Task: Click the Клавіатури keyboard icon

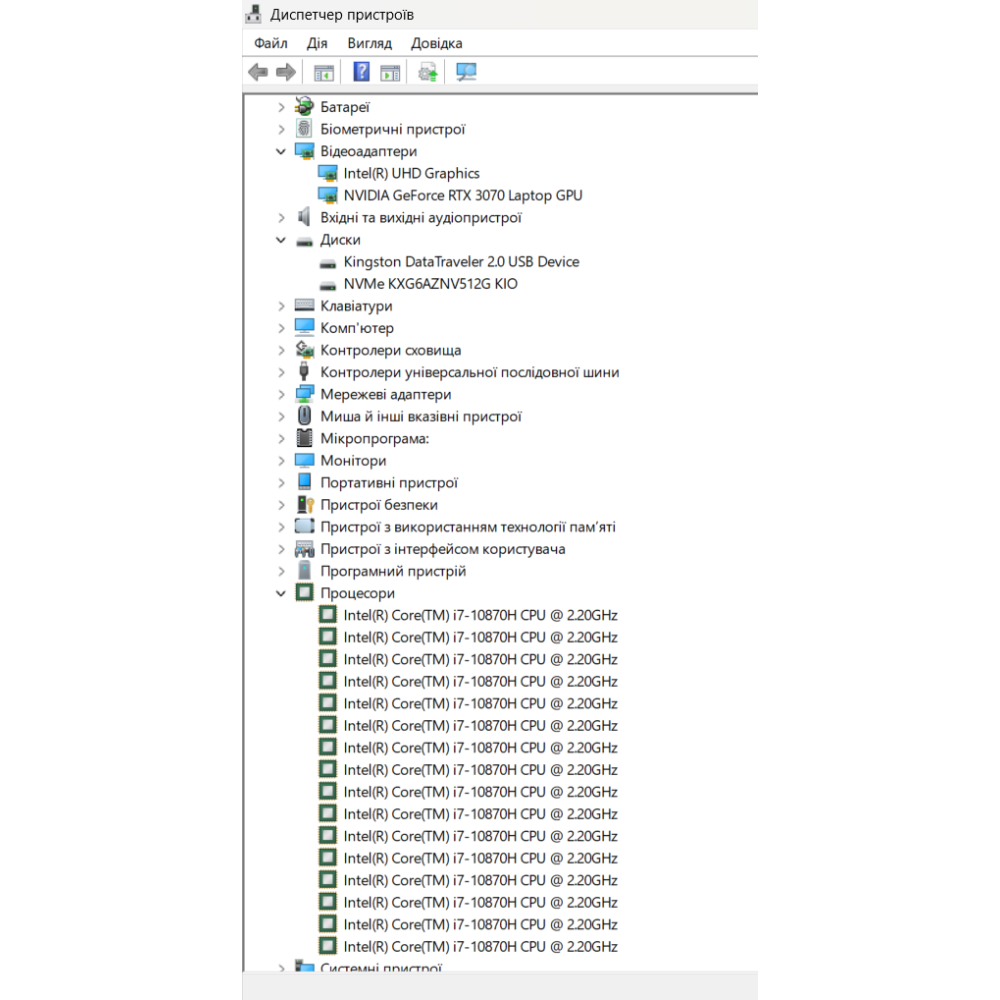Action: click(x=304, y=305)
